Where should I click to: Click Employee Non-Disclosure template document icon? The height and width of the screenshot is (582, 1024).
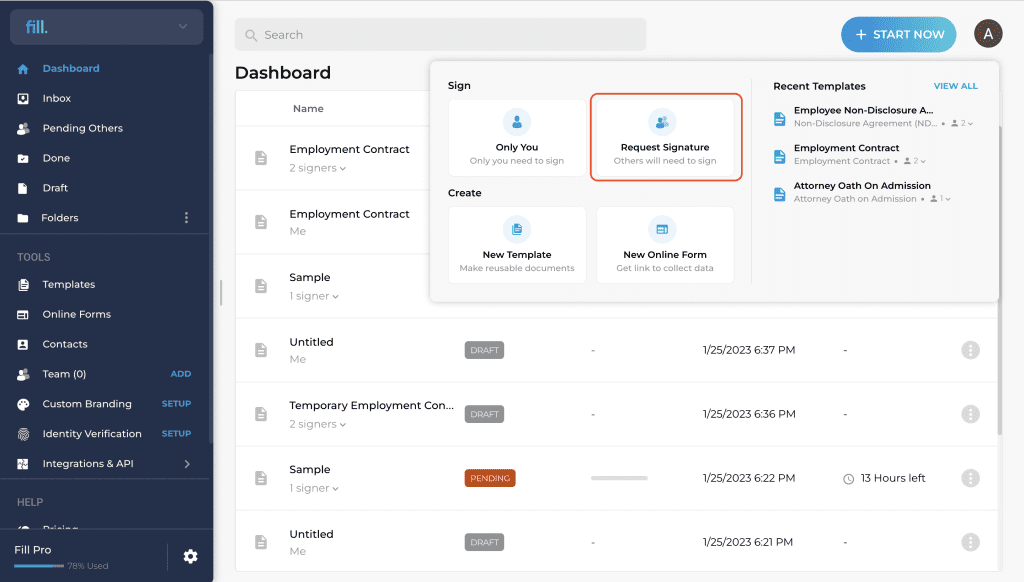point(779,119)
